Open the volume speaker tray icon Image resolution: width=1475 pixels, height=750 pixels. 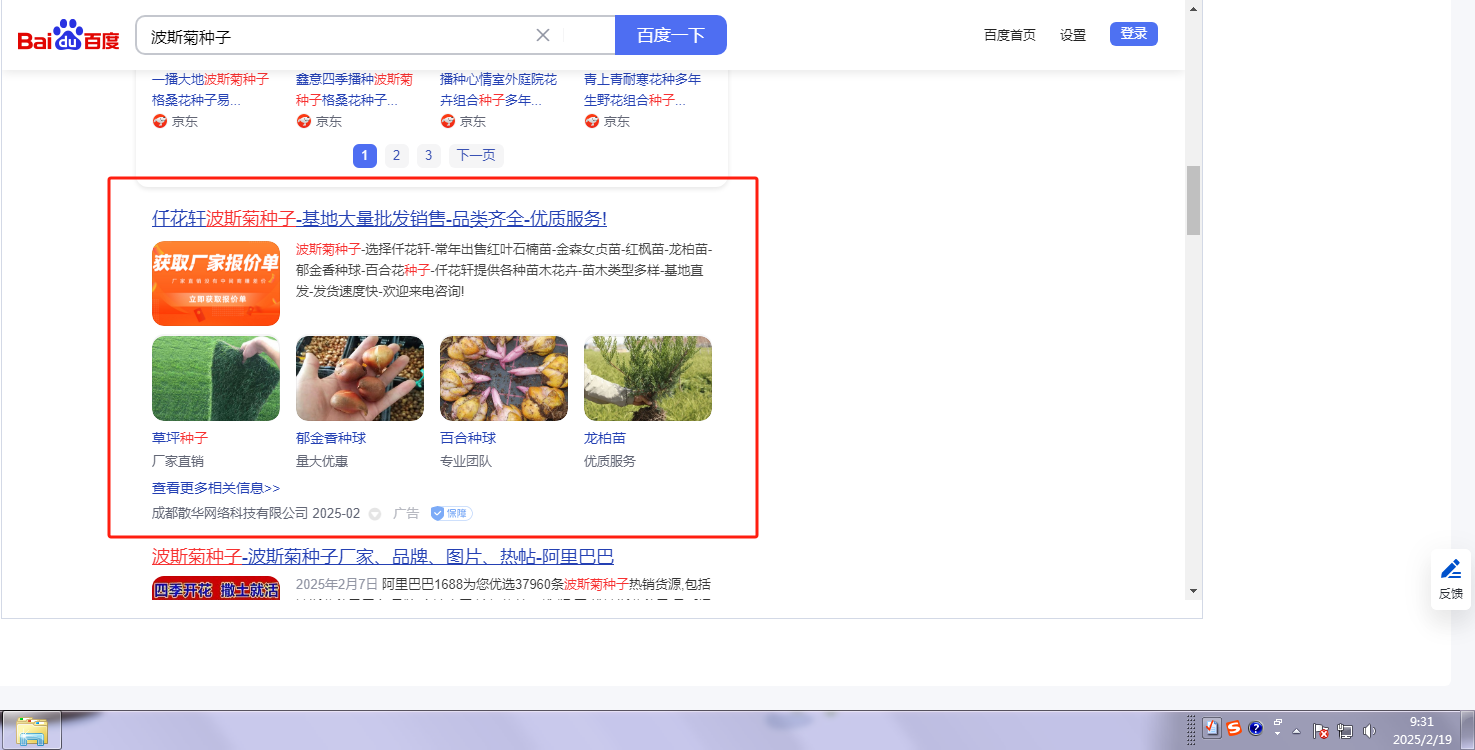[1369, 731]
